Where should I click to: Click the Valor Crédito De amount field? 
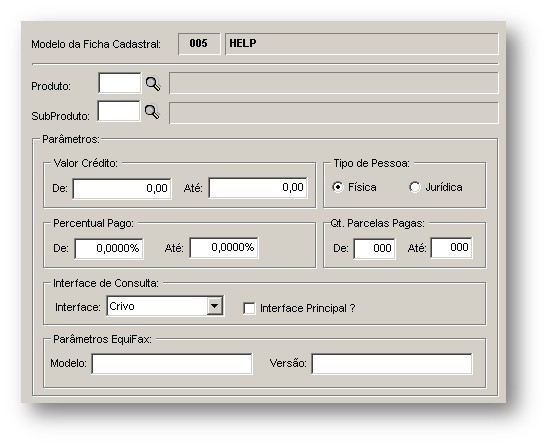(x=122, y=188)
